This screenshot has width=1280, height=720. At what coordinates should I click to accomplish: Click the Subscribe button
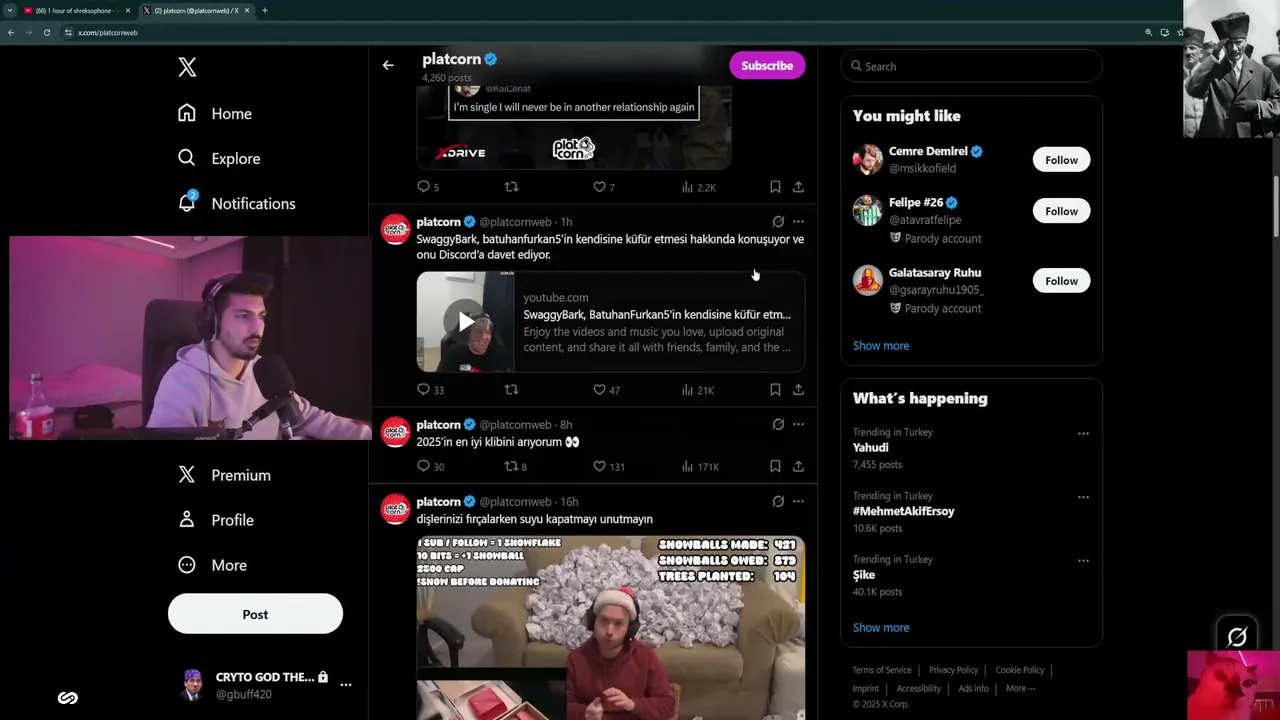[767, 65]
